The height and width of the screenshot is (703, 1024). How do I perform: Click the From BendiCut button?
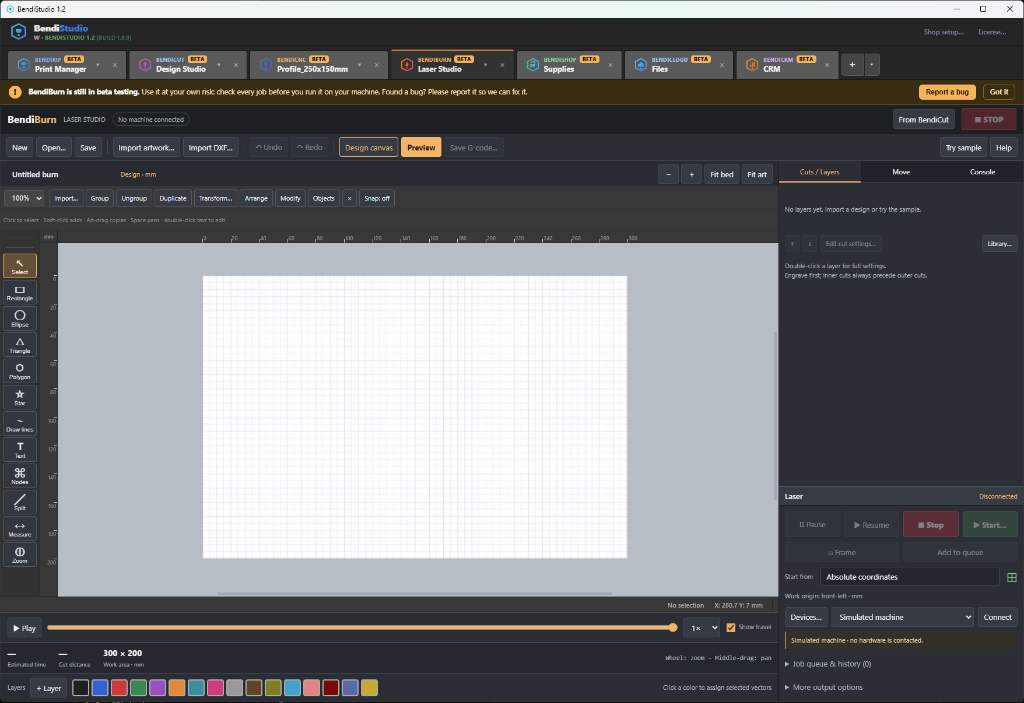pos(923,120)
